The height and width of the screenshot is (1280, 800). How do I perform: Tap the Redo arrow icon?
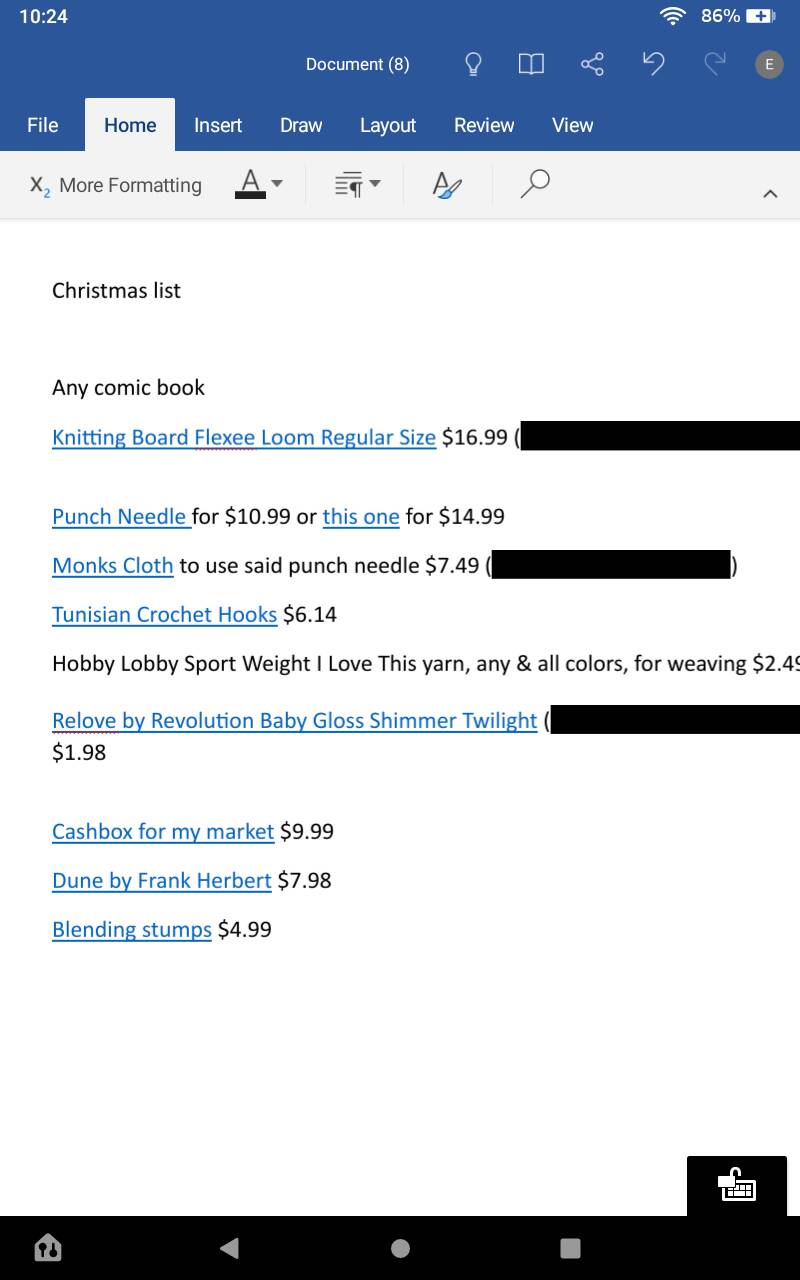(713, 65)
